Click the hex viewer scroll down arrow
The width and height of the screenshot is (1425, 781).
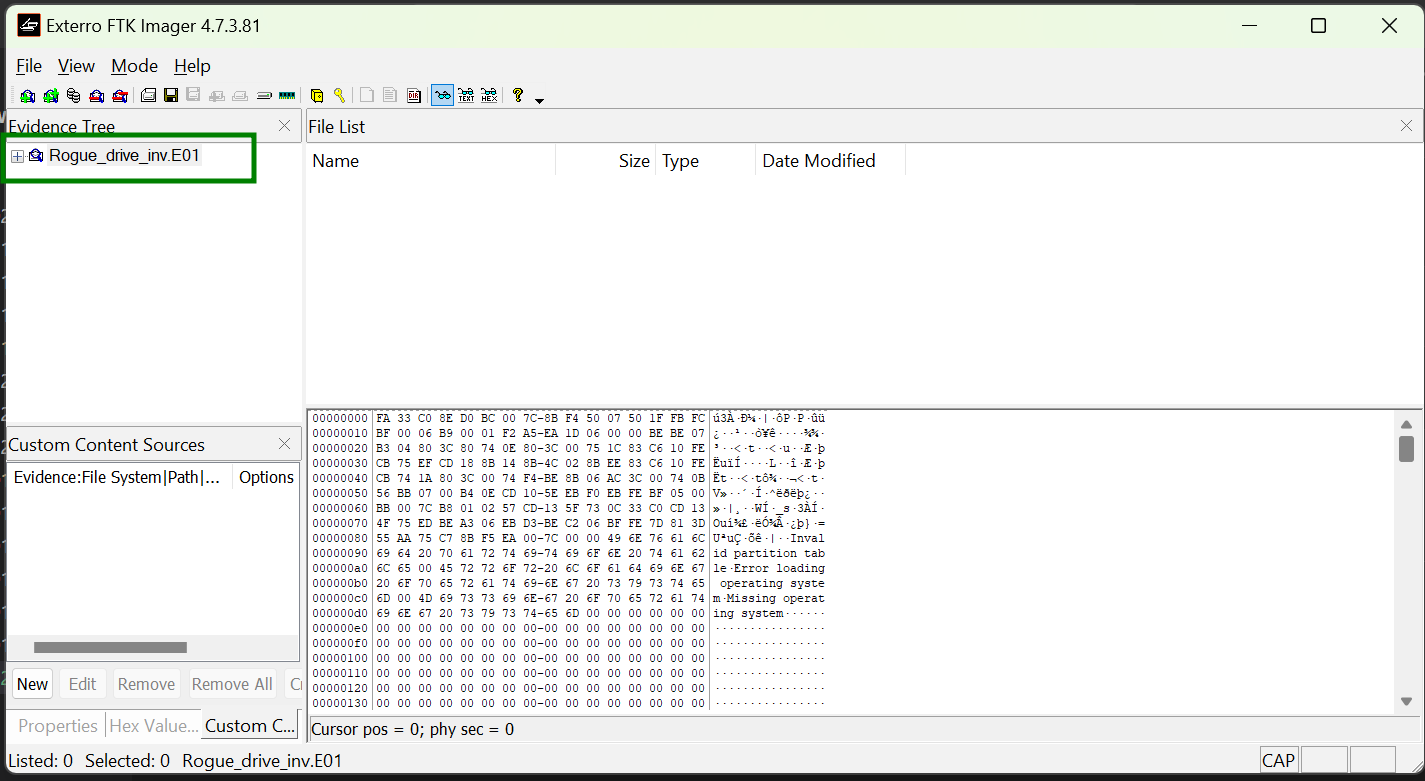click(1406, 702)
